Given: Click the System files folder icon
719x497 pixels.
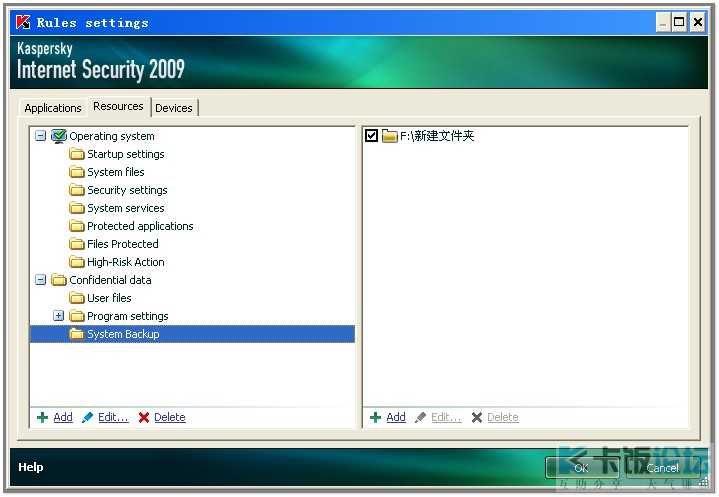Looking at the screenshot, I should tap(77, 172).
